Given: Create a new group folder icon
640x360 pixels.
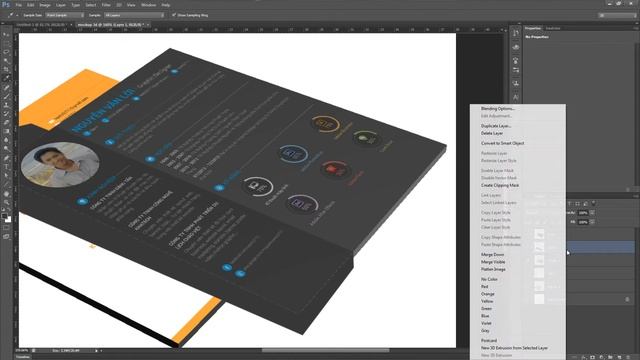Looking at the screenshot, I should coord(611,357).
